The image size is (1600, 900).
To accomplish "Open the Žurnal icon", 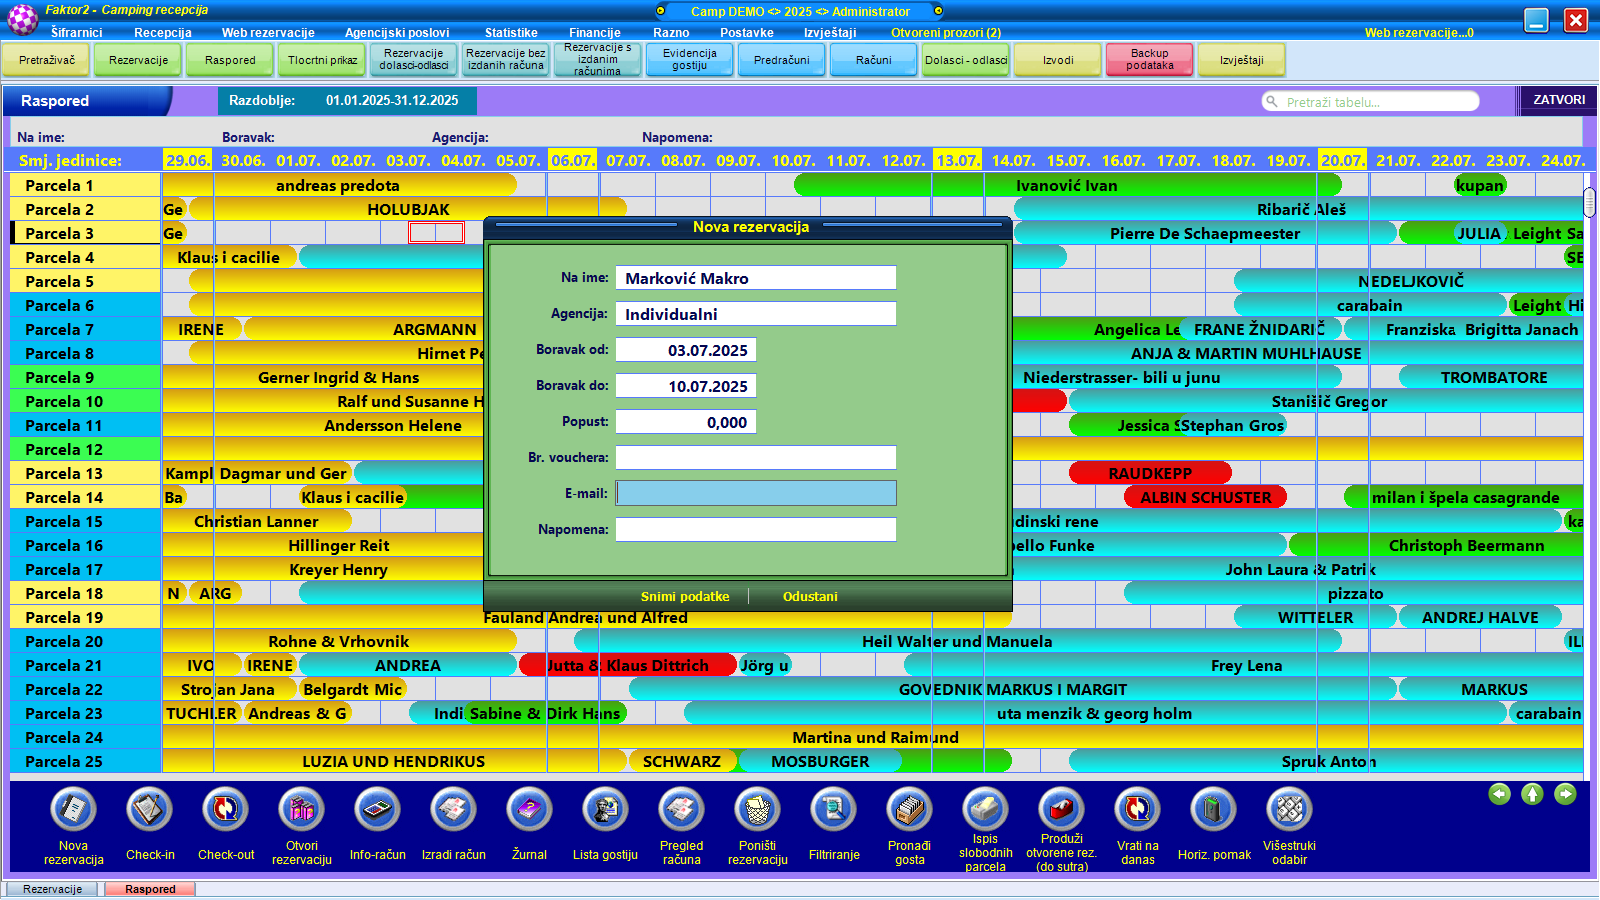I will pyautogui.click(x=529, y=810).
